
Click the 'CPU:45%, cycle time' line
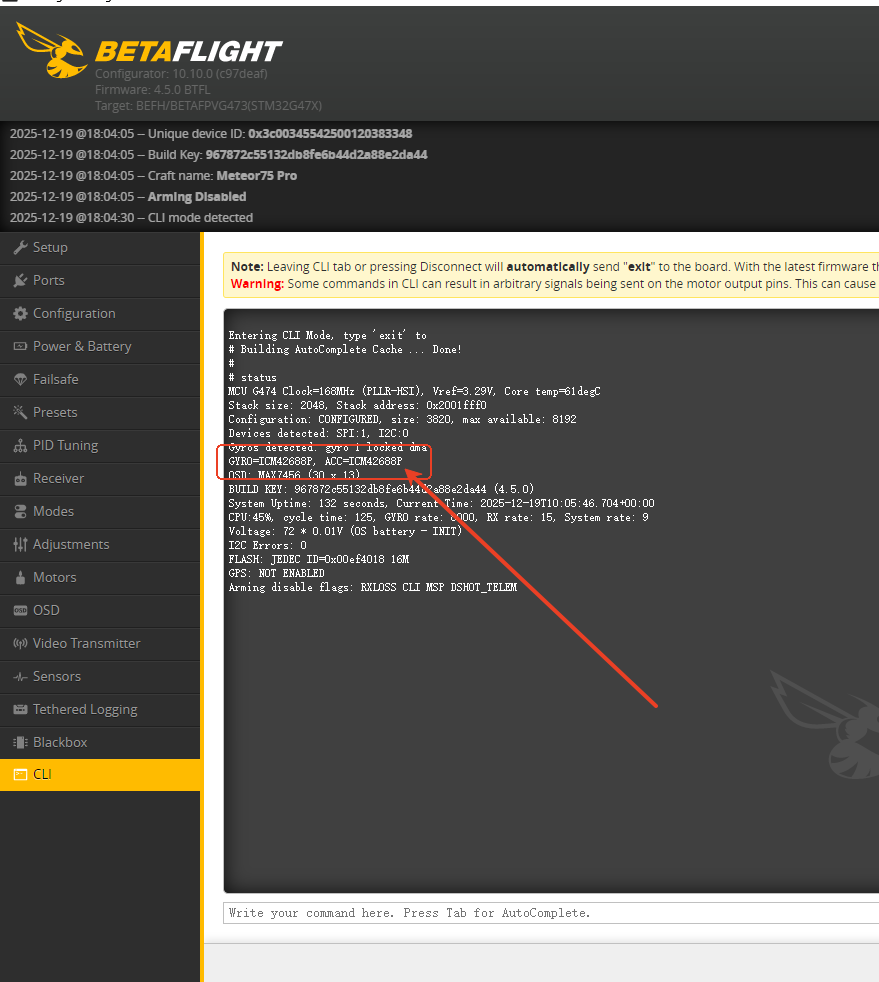click(438, 517)
